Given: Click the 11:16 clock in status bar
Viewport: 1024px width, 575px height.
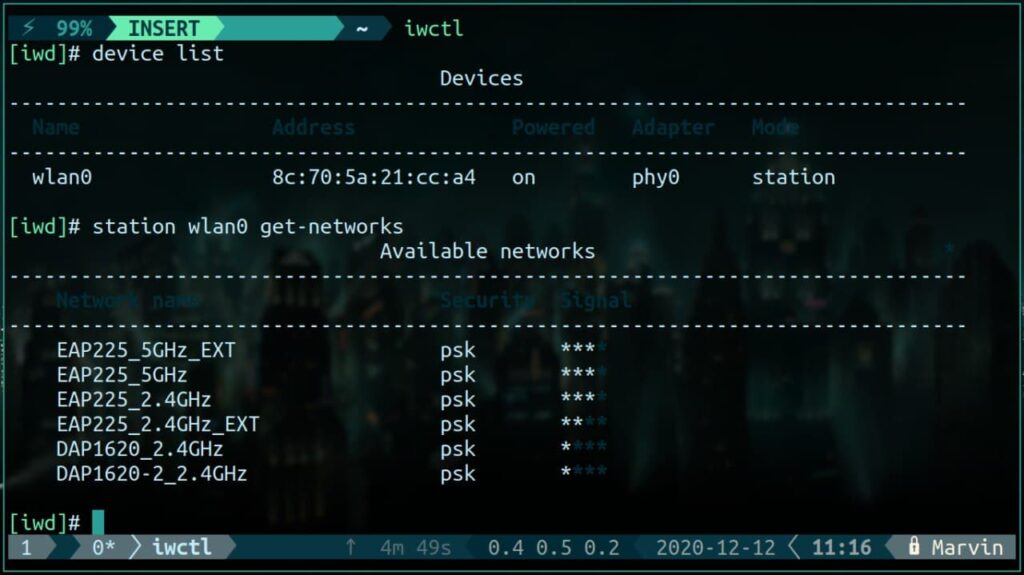Looking at the screenshot, I should [841, 547].
